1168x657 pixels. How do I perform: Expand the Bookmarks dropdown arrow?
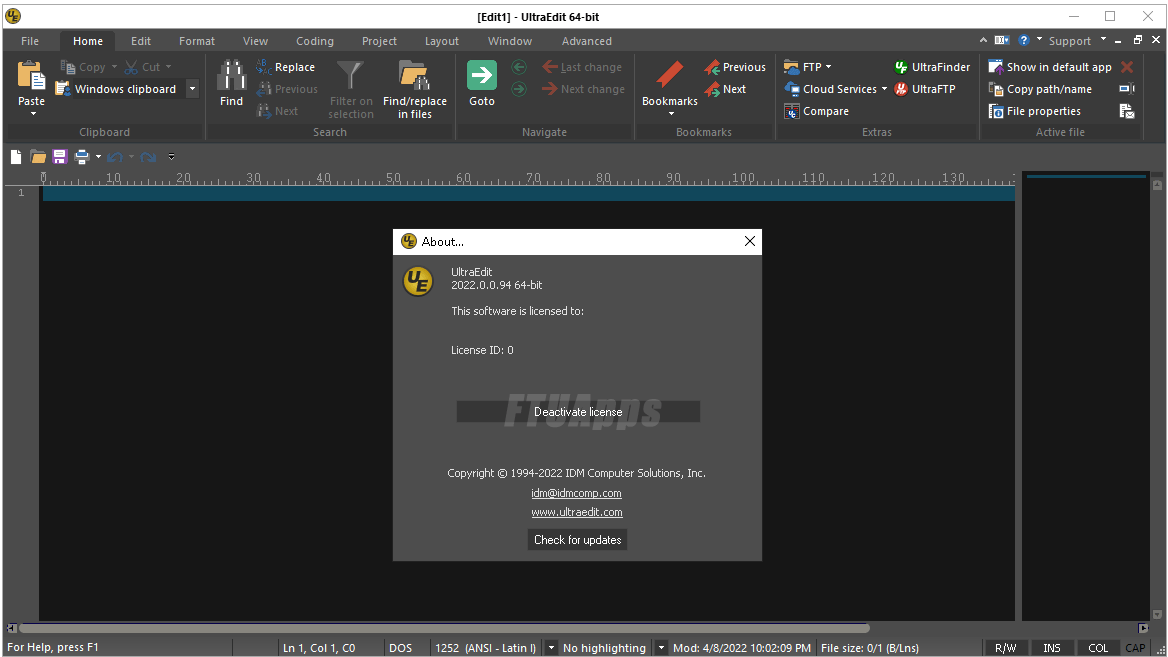[671, 114]
